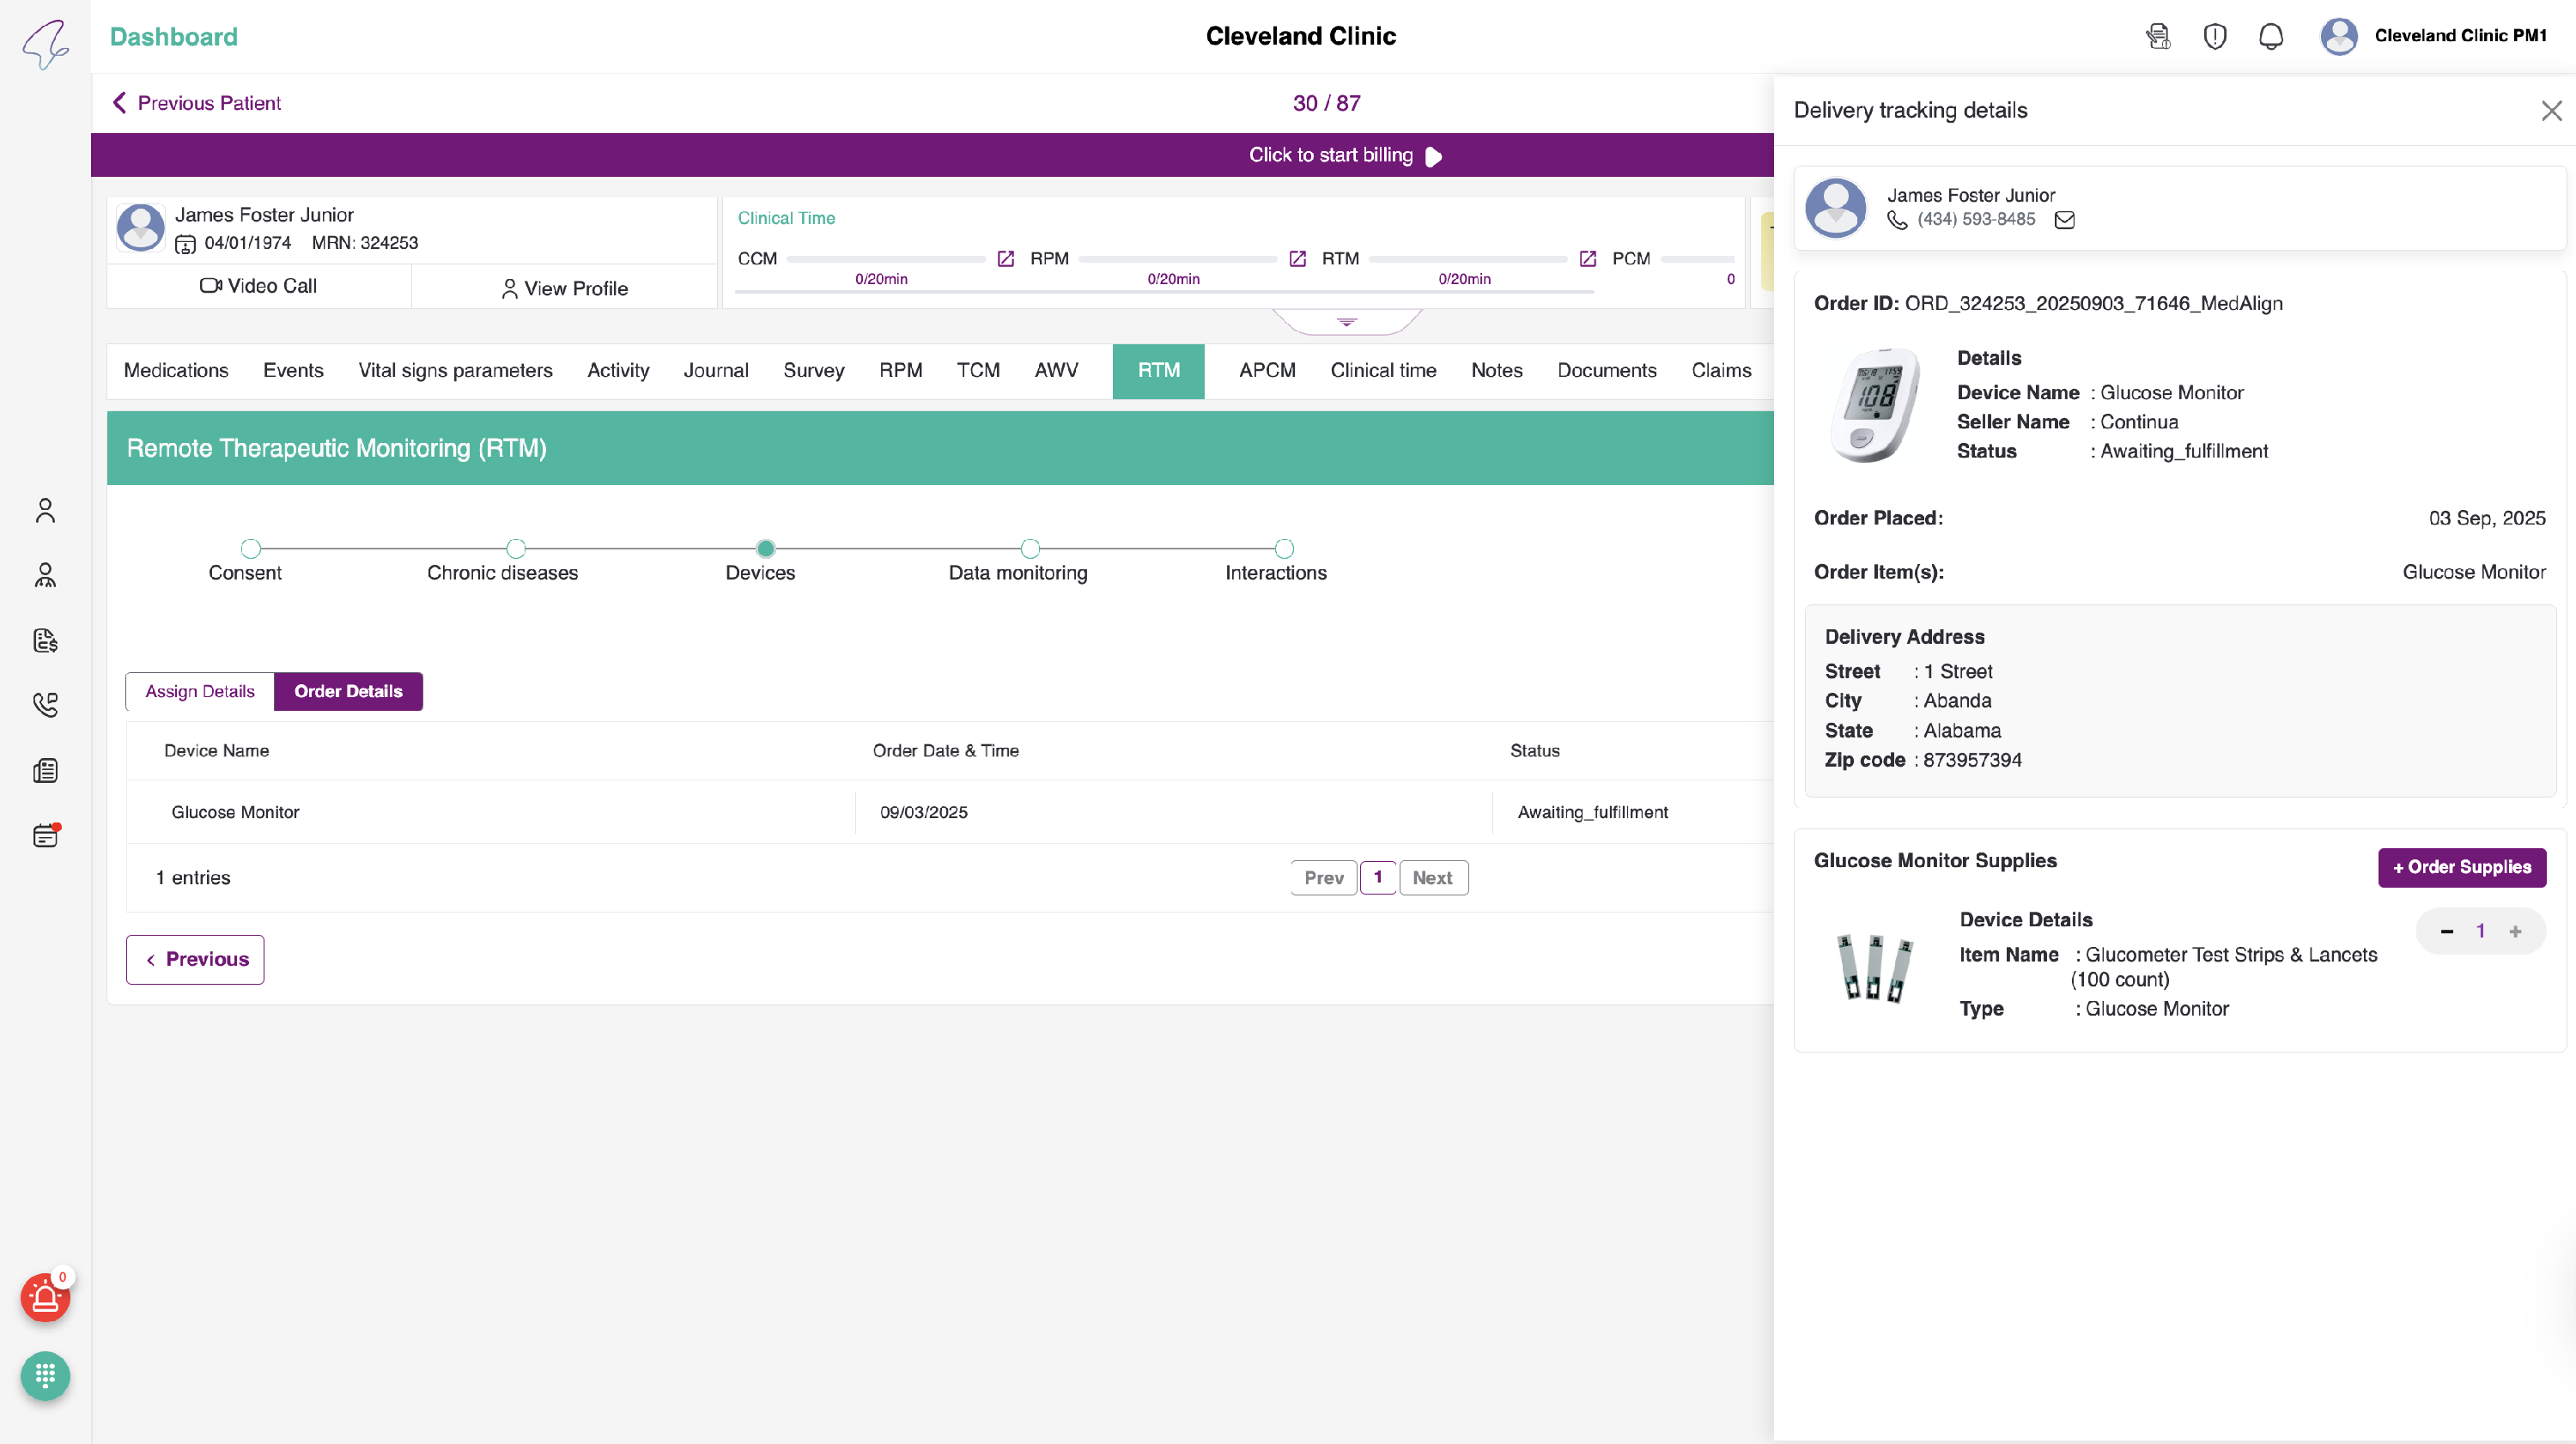Viewport: 2576px width, 1444px height.
Task: Switch to the APCM tab
Action: click(1267, 371)
